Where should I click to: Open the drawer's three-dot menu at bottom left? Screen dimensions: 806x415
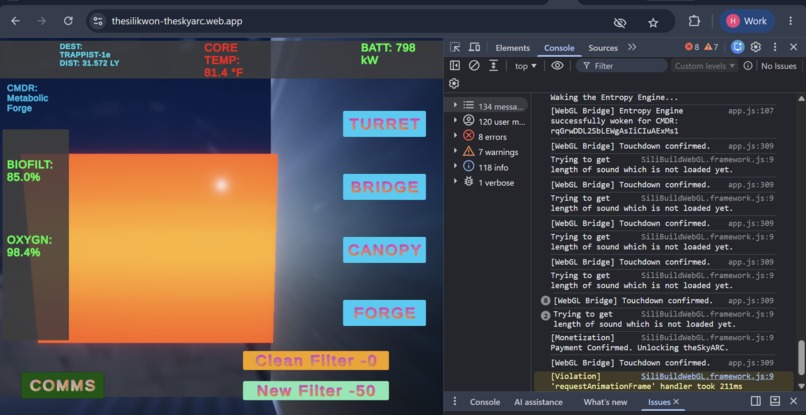click(454, 402)
